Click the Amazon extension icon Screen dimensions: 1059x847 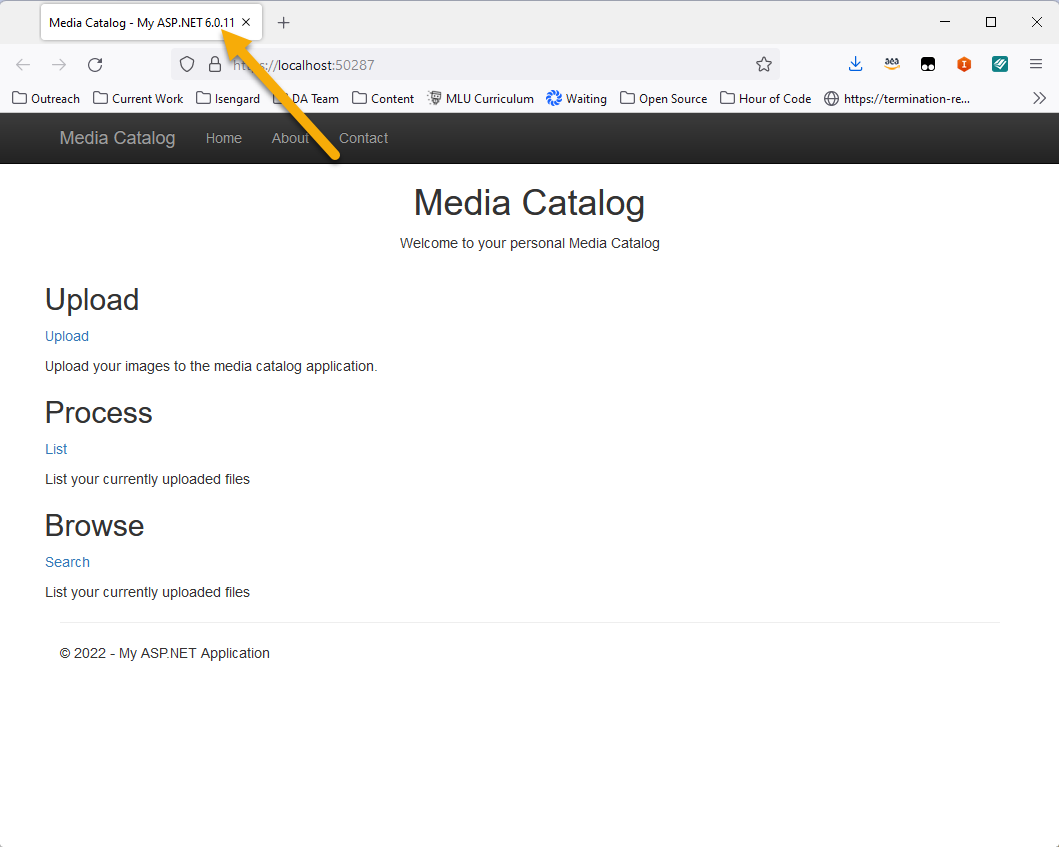[892, 65]
